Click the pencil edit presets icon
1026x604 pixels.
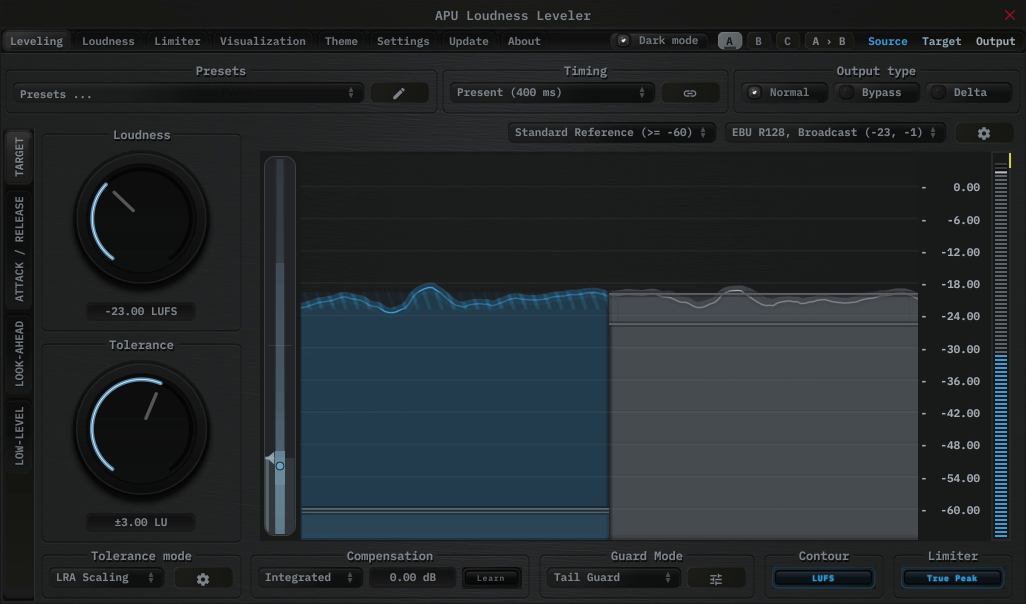coord(399,94)
